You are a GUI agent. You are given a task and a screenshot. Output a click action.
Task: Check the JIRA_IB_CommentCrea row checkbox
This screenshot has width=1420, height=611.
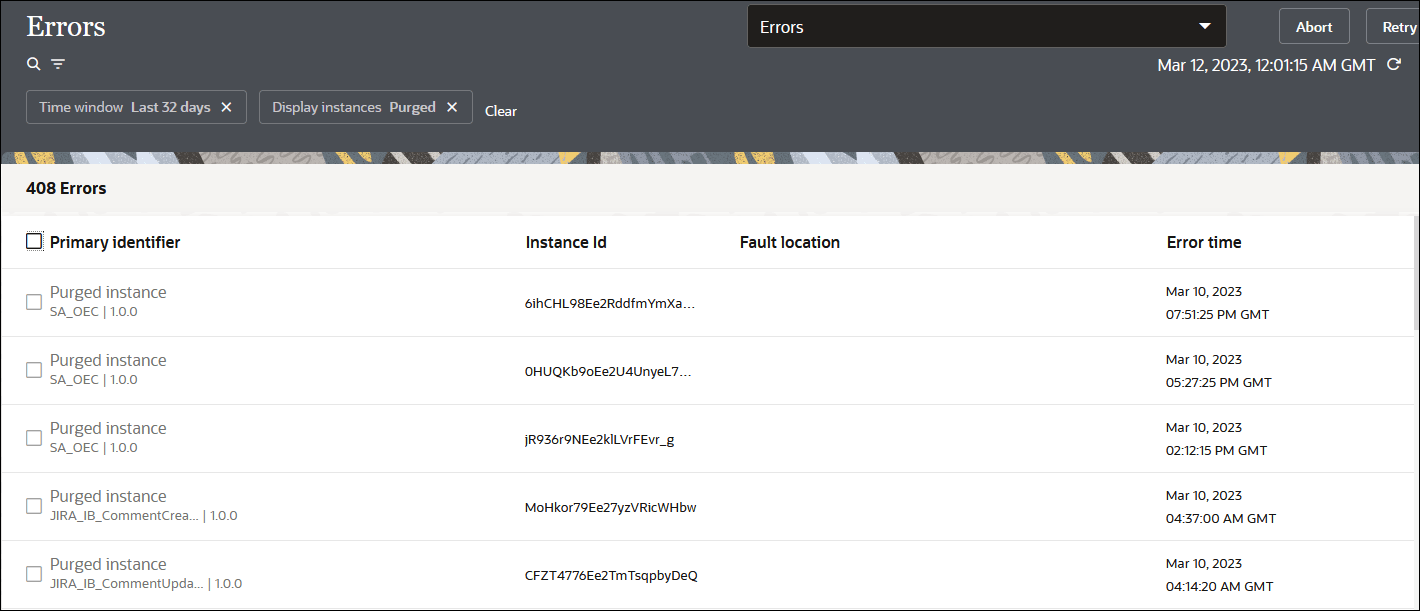tap(33, 505)
